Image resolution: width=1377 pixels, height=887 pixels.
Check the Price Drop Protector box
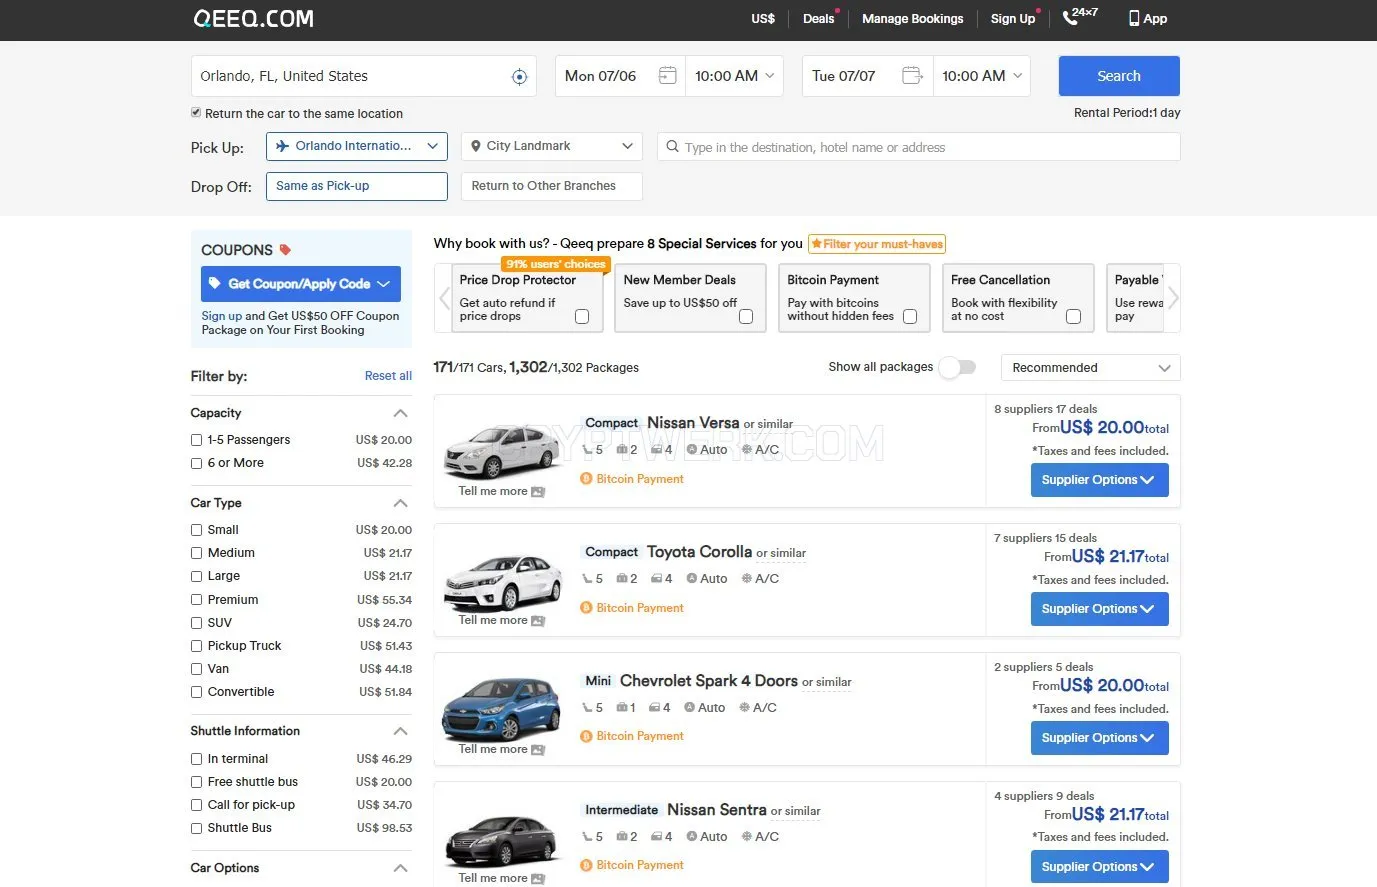(x=582, y=317)
